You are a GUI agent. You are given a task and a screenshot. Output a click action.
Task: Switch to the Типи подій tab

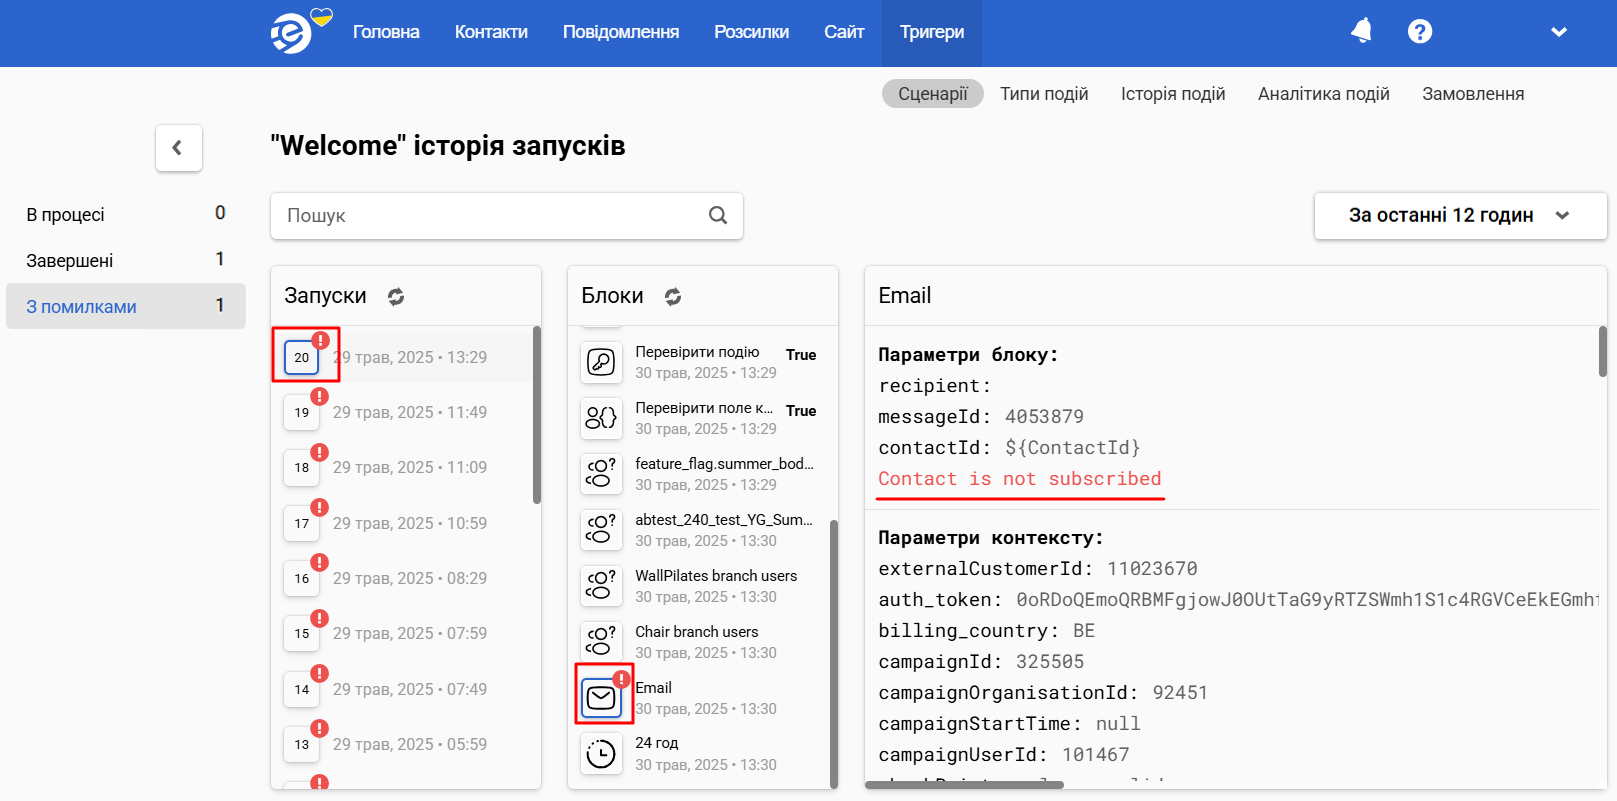(x=1044, y=94)
